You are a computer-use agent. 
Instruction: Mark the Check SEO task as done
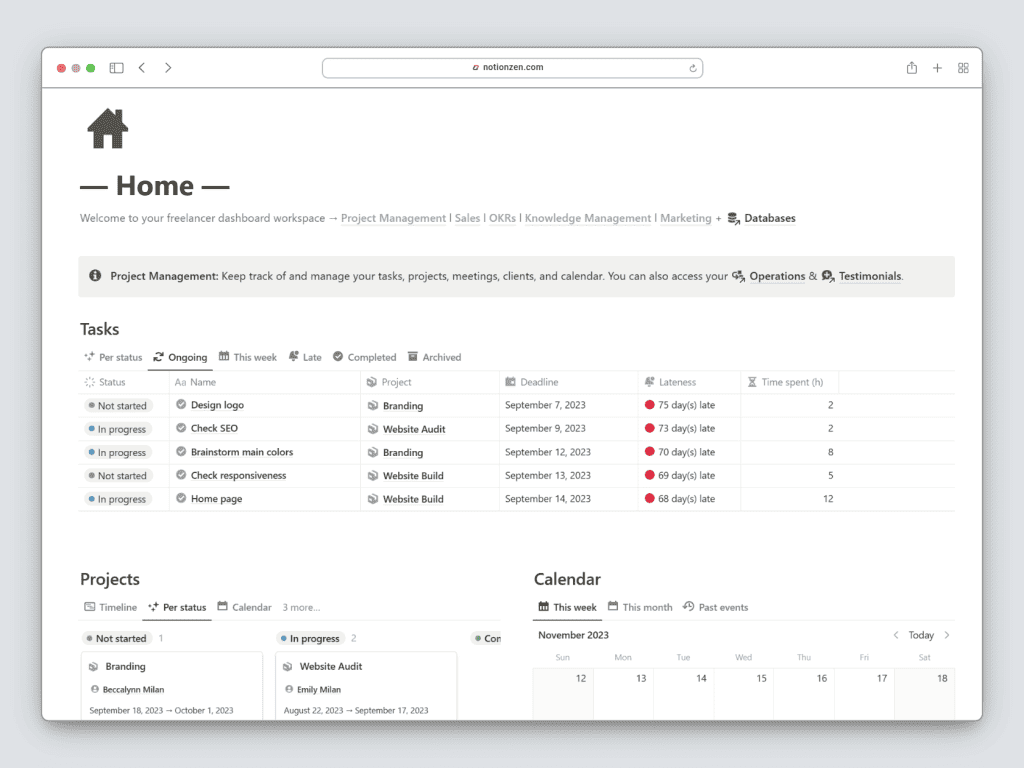pyautogui.click(x=181, y=428)
